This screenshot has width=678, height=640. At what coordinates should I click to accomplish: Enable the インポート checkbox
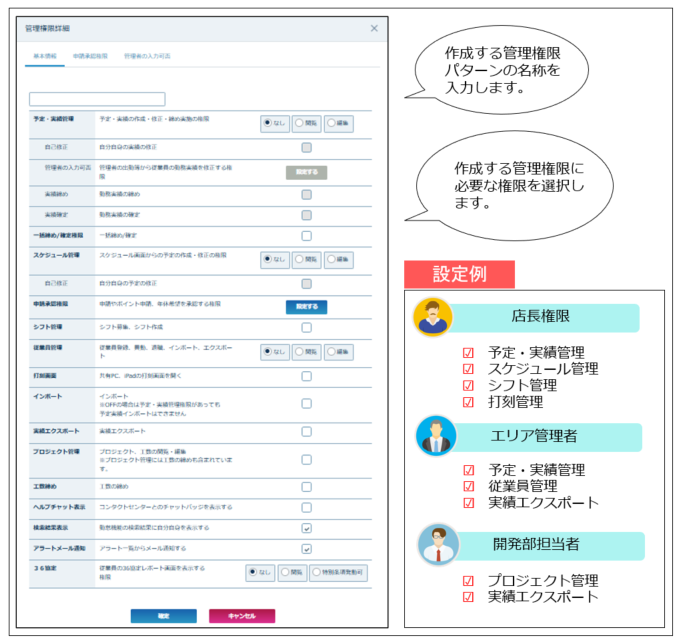307,404
